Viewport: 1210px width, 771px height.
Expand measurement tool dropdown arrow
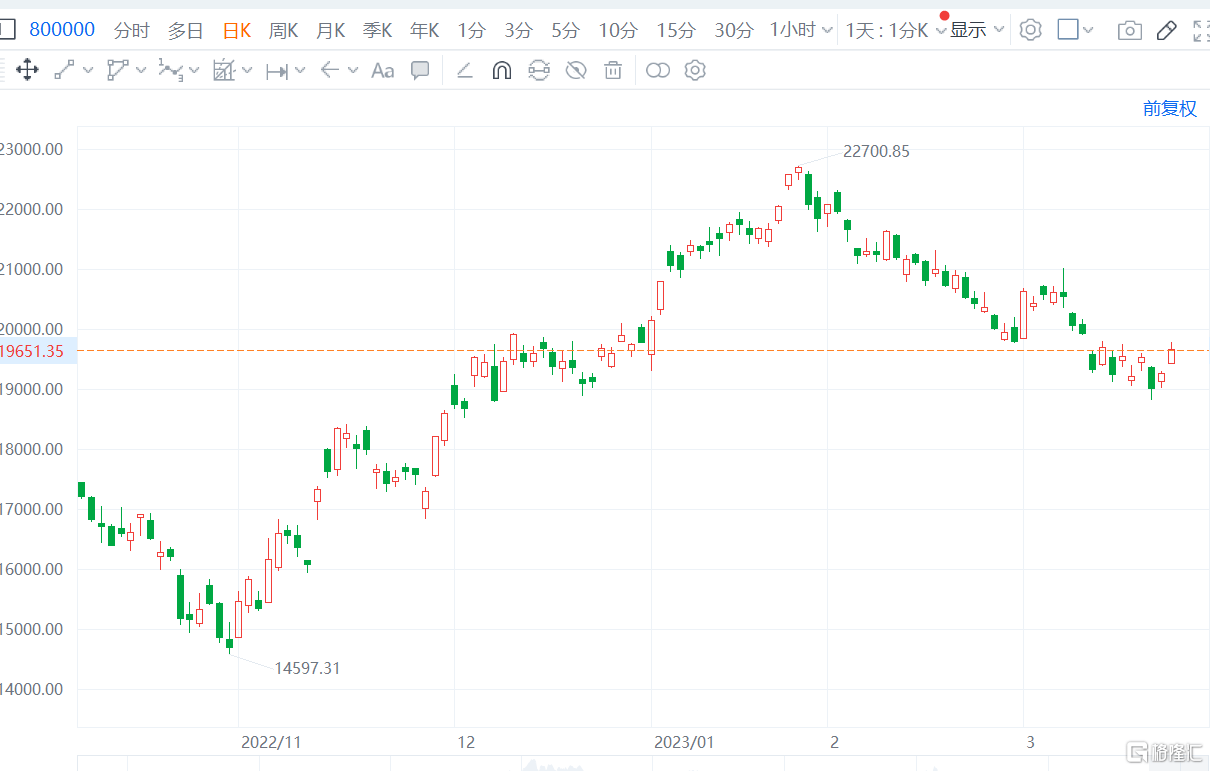(x=247, y=70)
